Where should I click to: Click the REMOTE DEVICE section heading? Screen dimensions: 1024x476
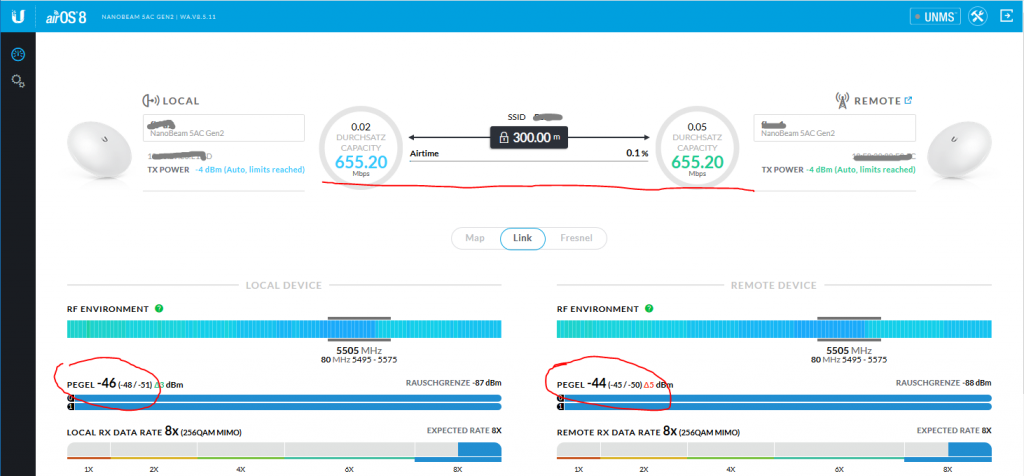tap(773, 285)
